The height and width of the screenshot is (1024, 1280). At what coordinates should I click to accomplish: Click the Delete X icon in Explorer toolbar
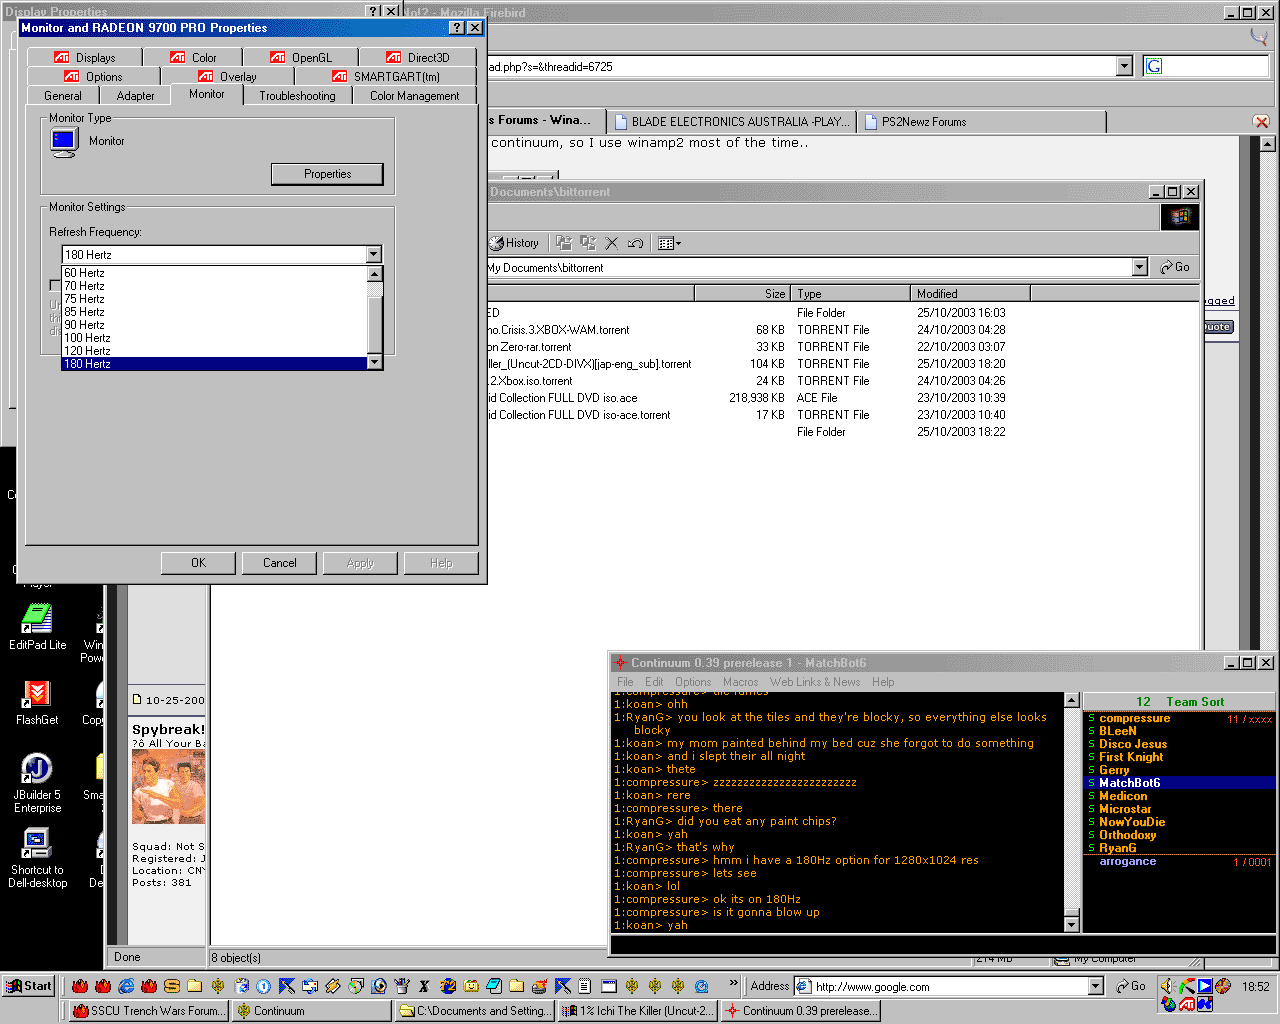pos(612,243)
